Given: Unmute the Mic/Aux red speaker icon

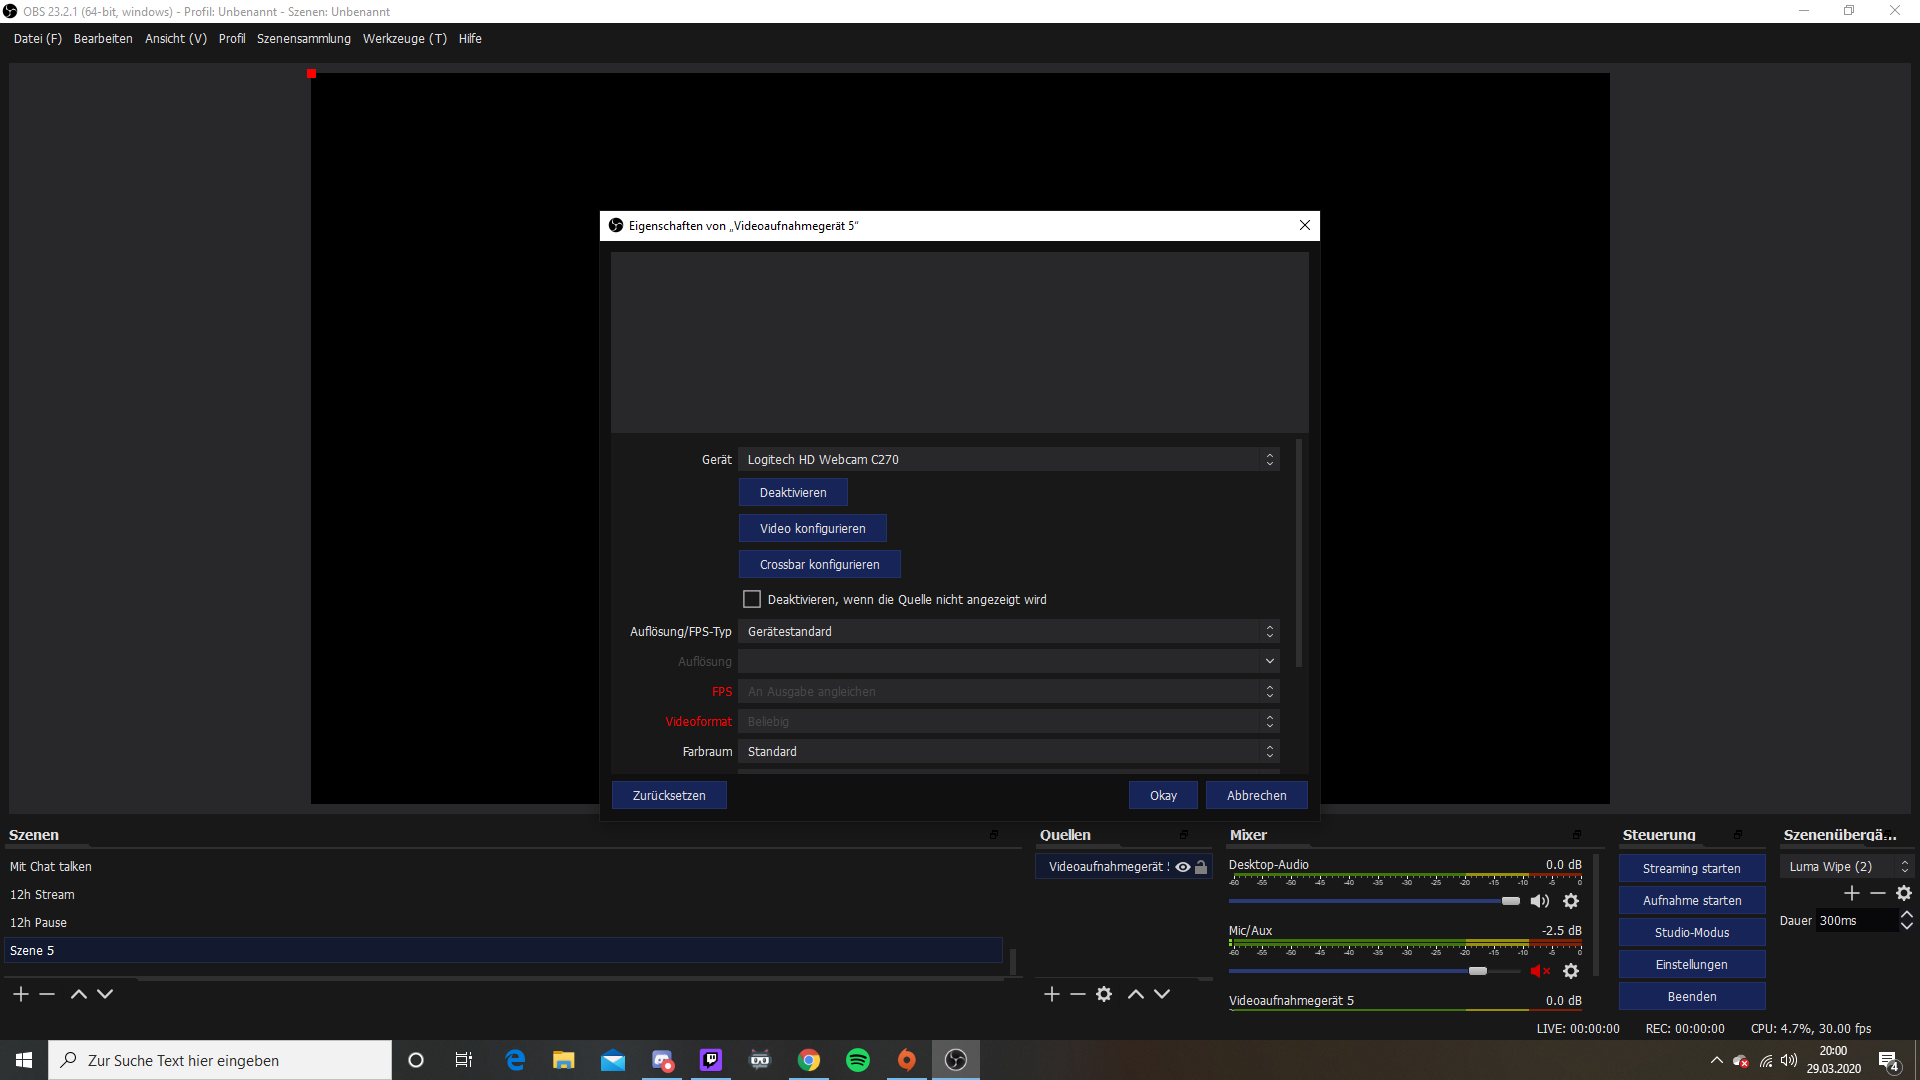Looking at the screenshot, I should tap(1540, 971).
